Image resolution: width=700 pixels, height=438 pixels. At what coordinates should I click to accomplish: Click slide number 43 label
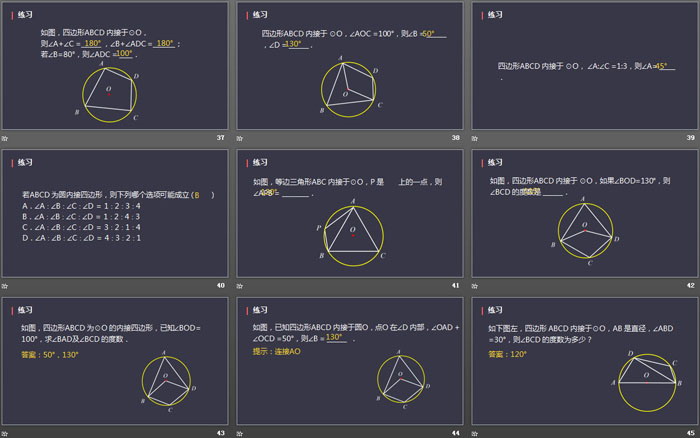[x=221, y=433]
